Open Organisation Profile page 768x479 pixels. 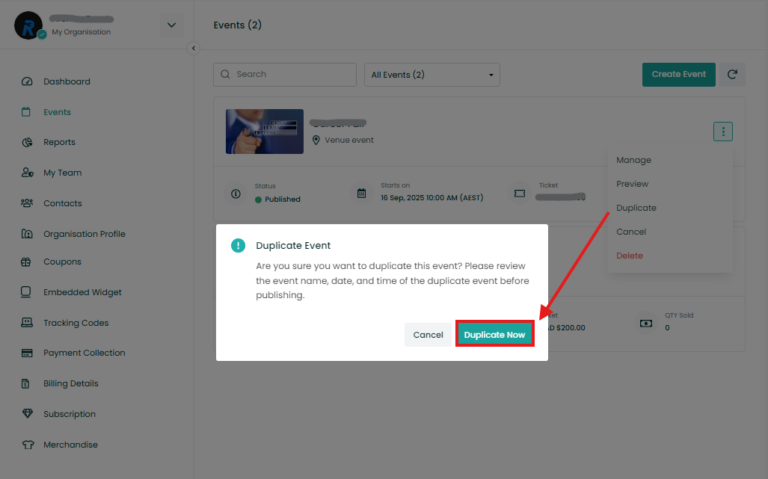pyautogui.click(x=84, y=234)
